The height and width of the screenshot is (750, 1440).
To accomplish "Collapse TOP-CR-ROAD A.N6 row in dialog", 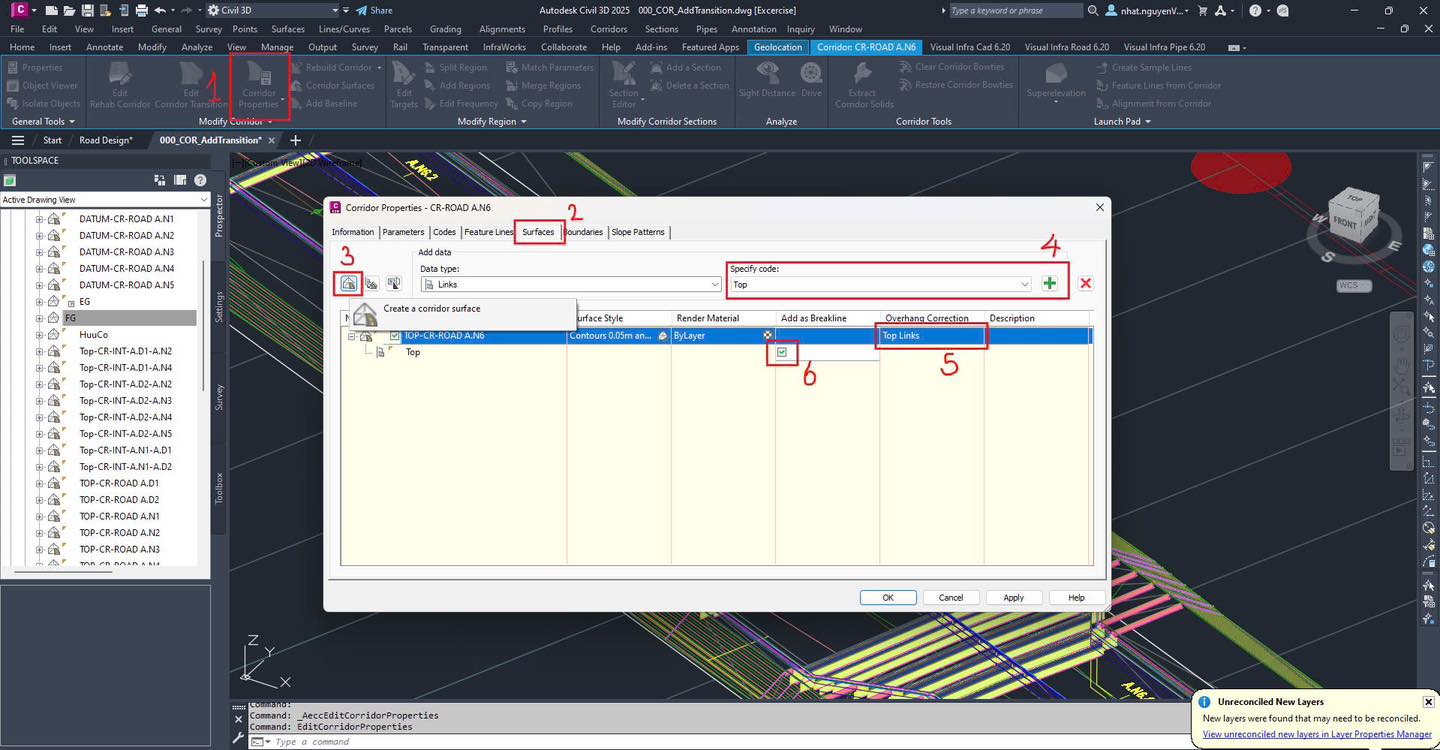I will coord(352,336).
